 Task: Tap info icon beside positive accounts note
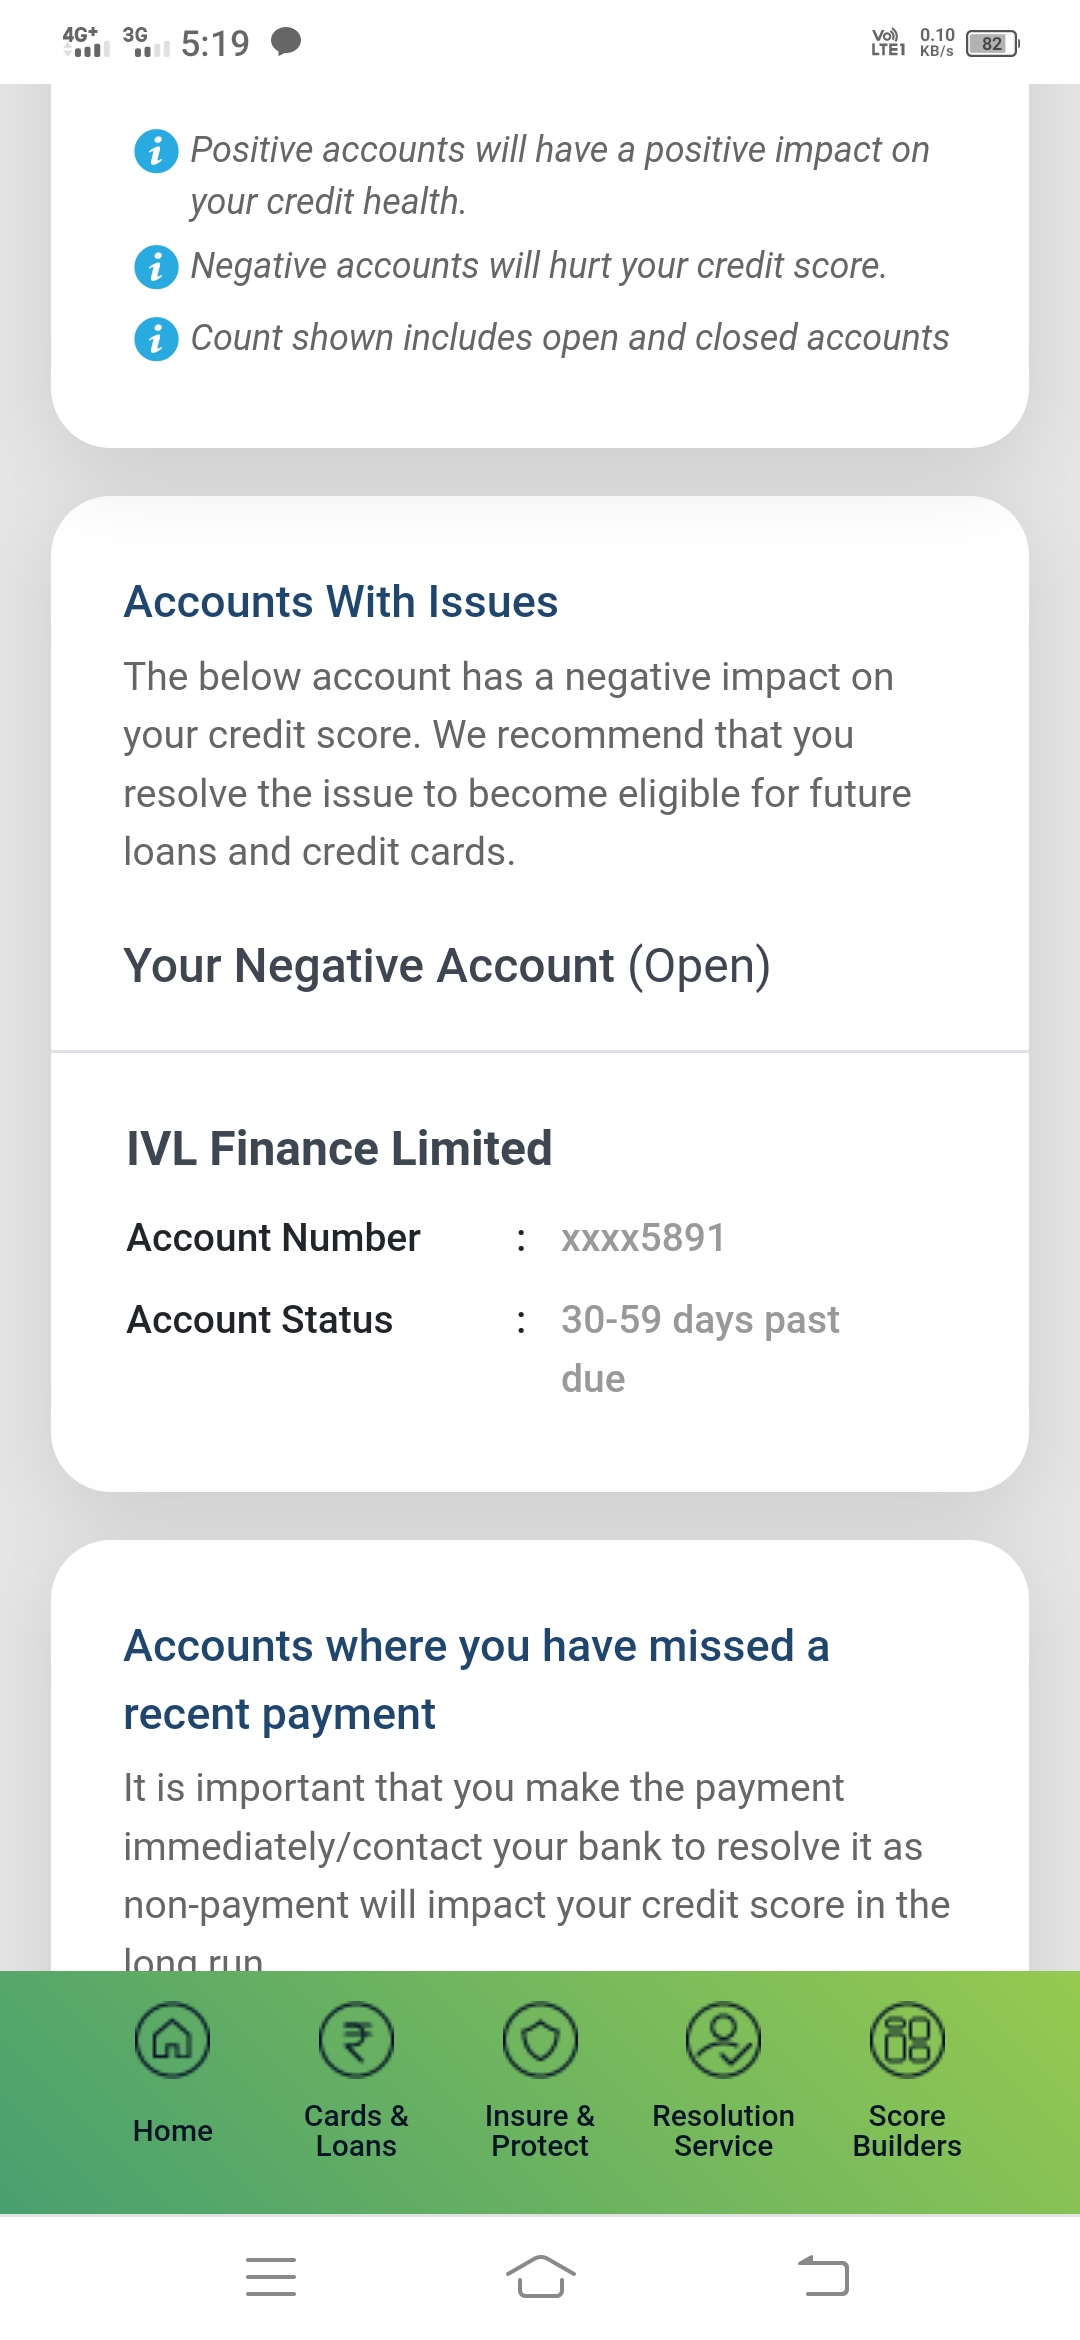coord(156,151)
